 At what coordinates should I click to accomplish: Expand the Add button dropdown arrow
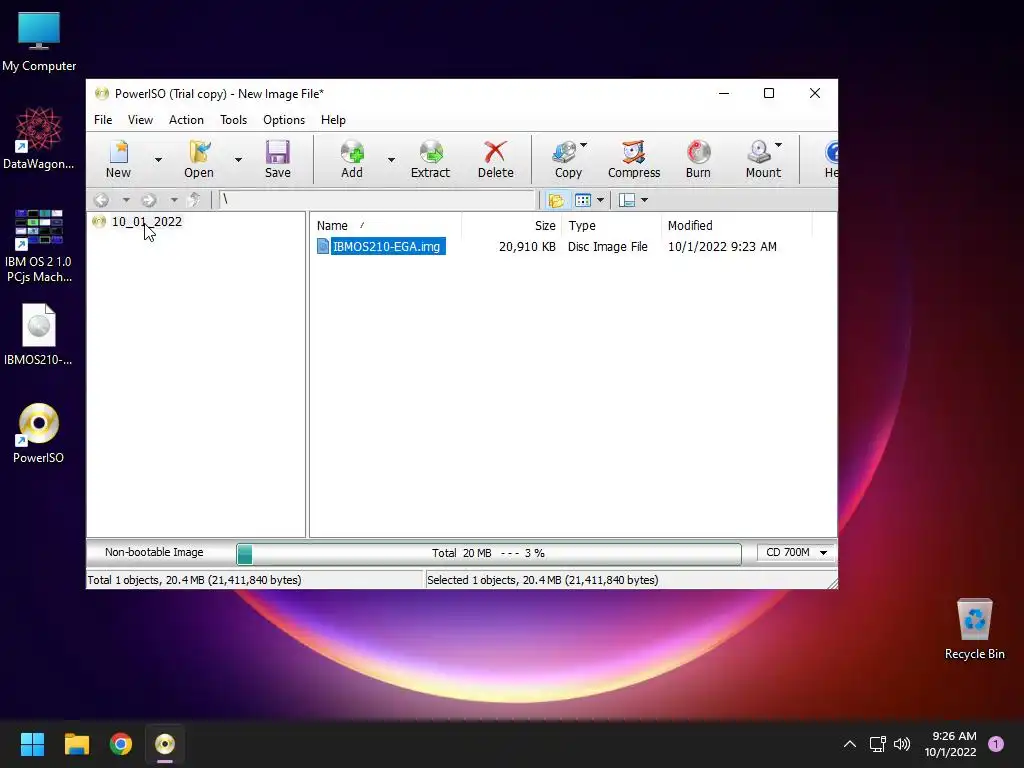click(391, 159)
